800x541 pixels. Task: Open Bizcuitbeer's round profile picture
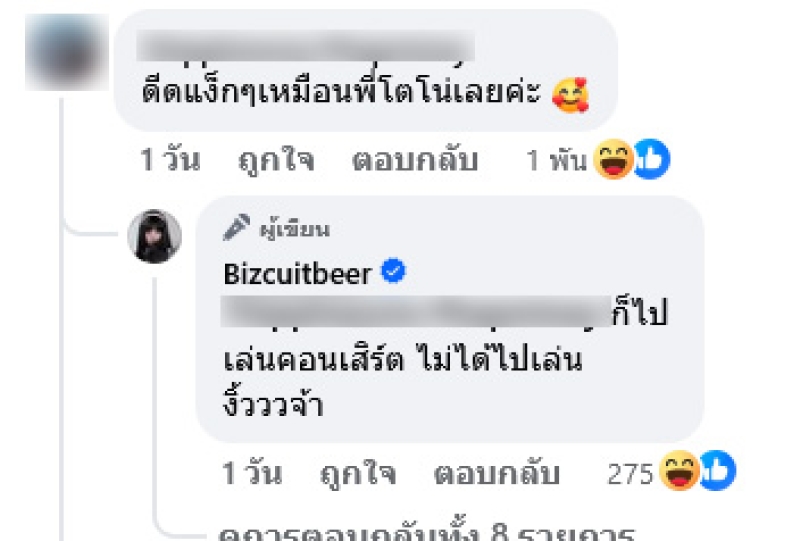coord(155,236)
